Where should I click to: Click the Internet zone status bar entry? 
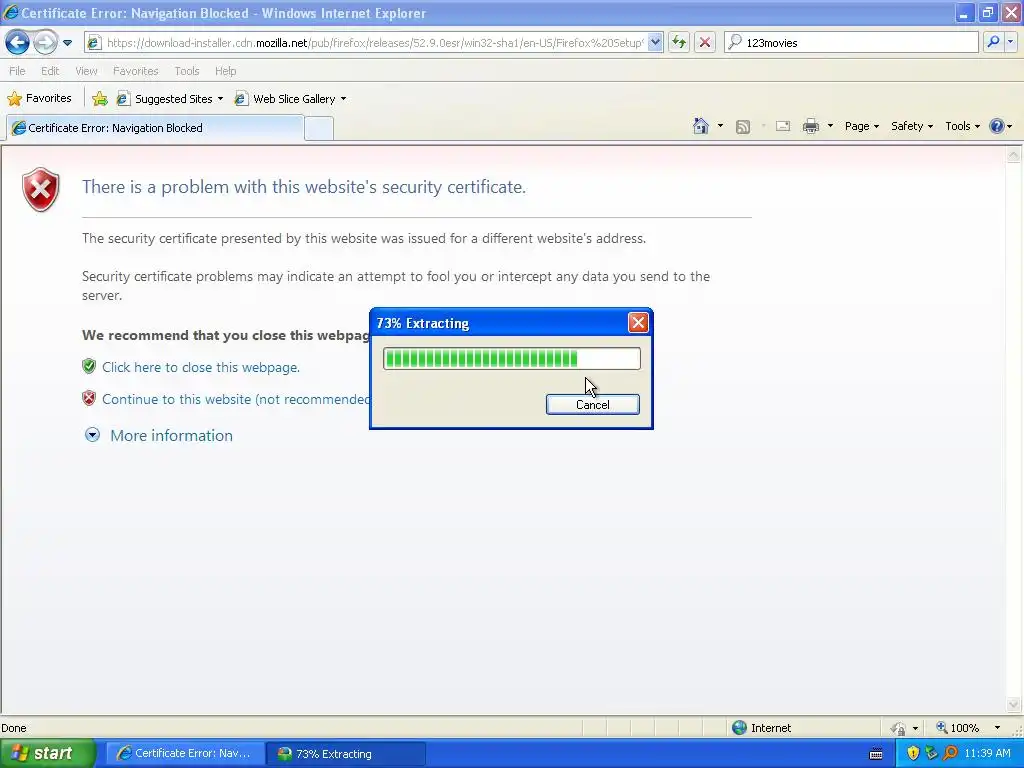761,728
